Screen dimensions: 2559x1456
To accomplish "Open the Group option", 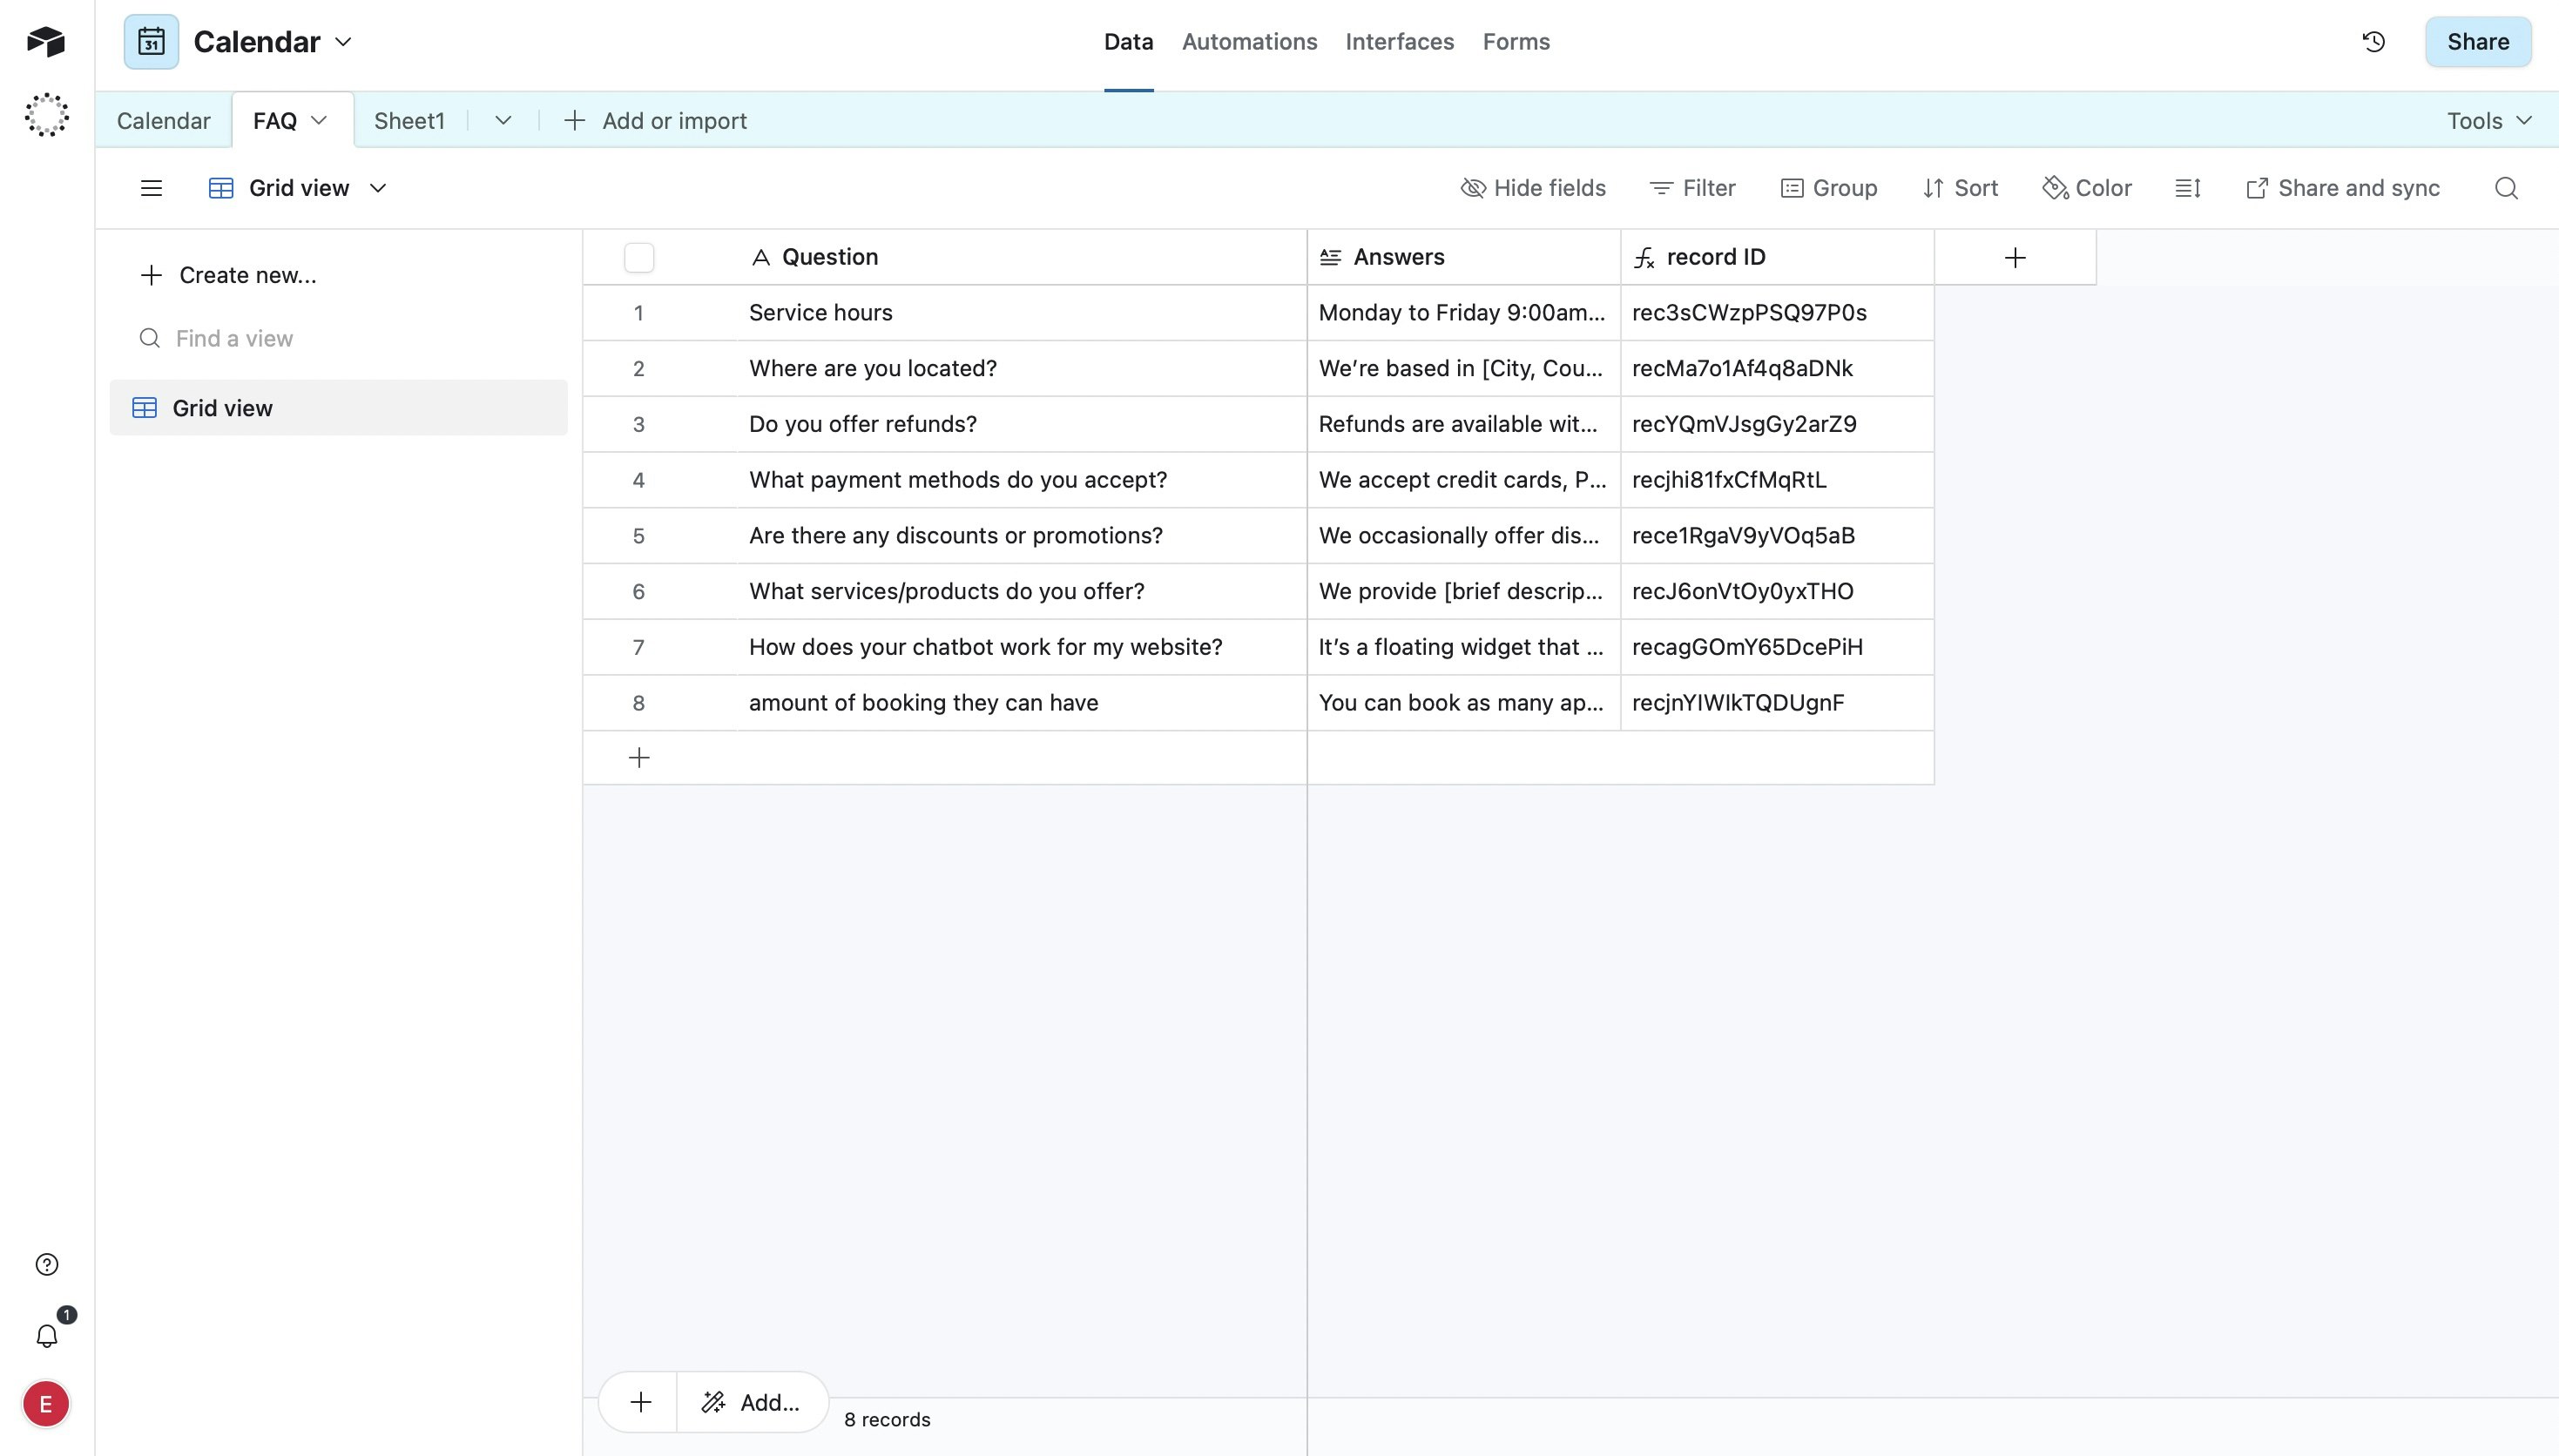I will pyautogui.click(x=1829, y=188).
